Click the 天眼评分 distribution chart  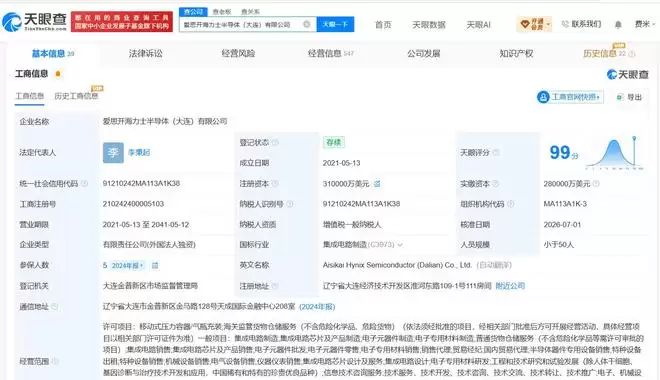pos(615,153)
